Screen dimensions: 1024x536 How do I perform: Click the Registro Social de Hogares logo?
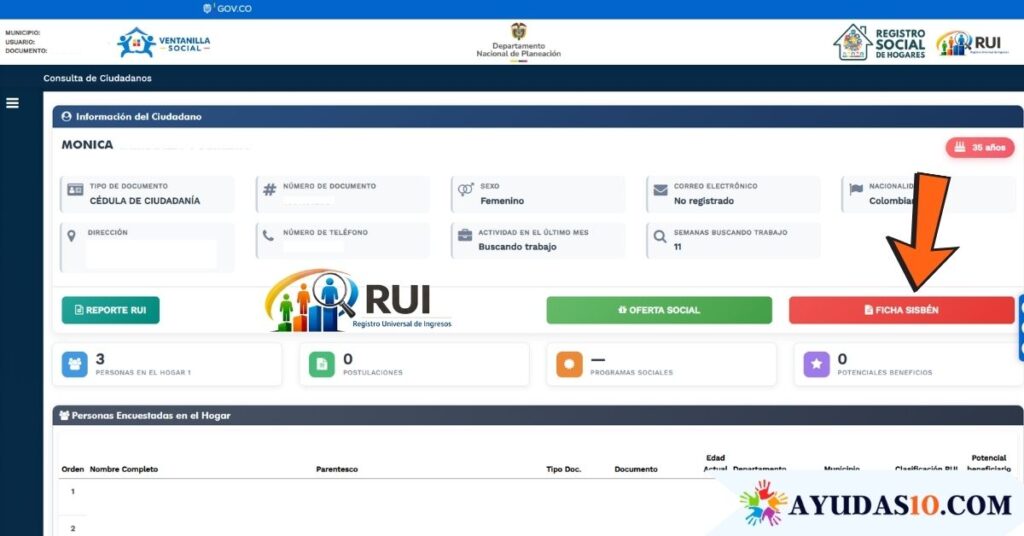[x=879, y=42]
